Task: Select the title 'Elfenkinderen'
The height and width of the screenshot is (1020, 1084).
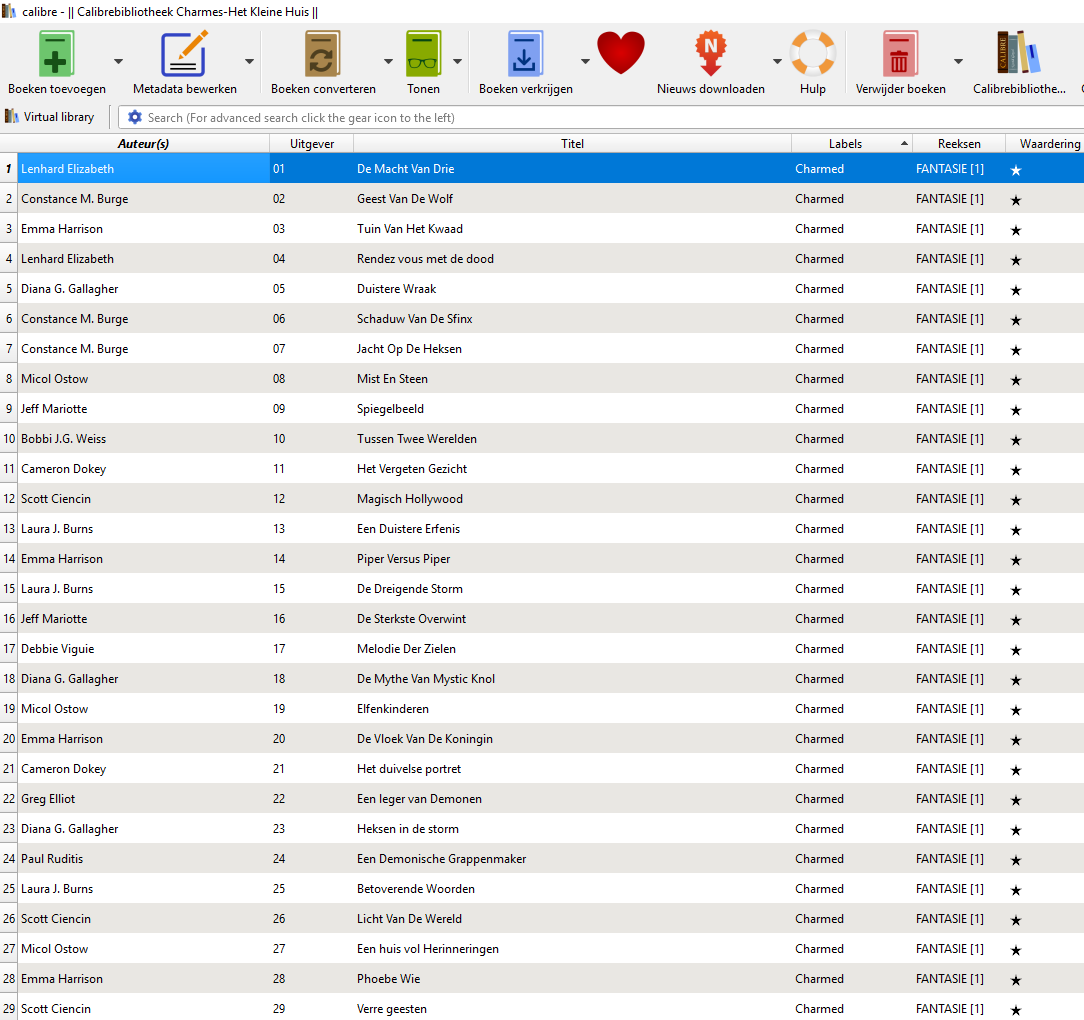Action: [393, 709]
